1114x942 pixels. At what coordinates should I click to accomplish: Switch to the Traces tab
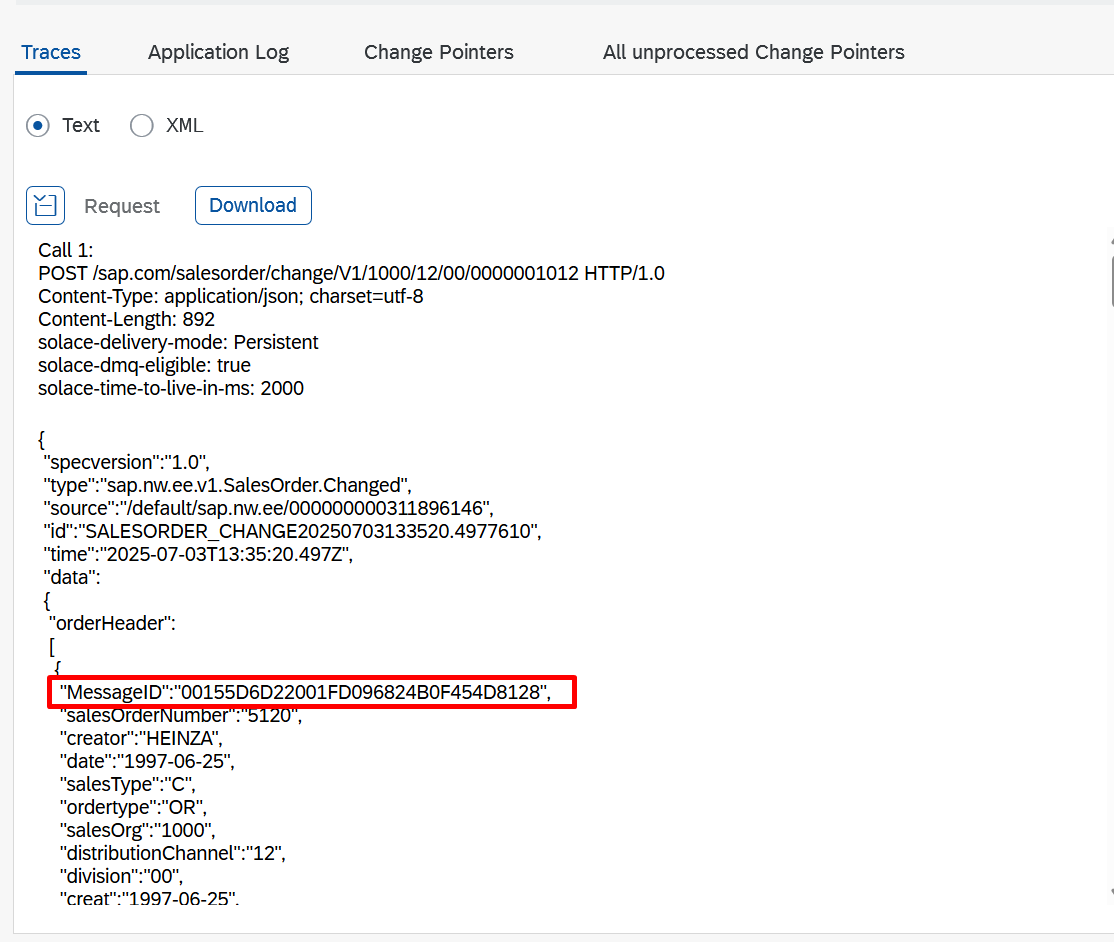click(50, 53)
